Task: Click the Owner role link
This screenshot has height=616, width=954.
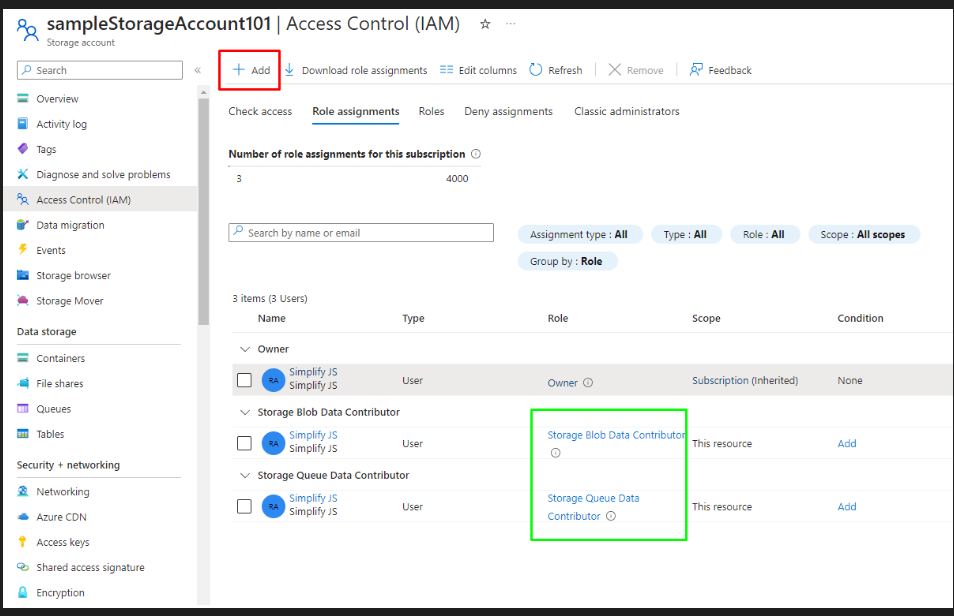Action: coord(562,383)
